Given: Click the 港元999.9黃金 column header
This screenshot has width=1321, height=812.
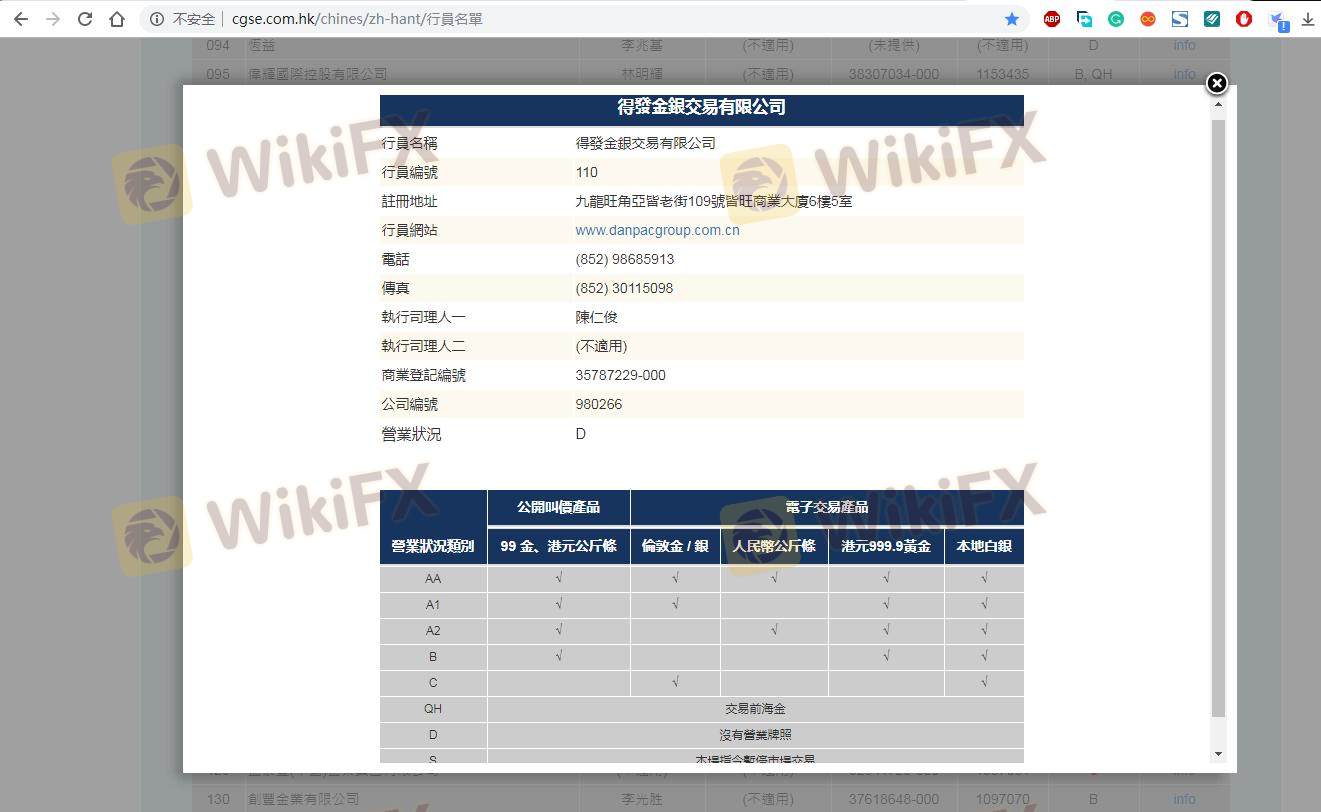Looking at the screenshot, I should tap(886, 546).
